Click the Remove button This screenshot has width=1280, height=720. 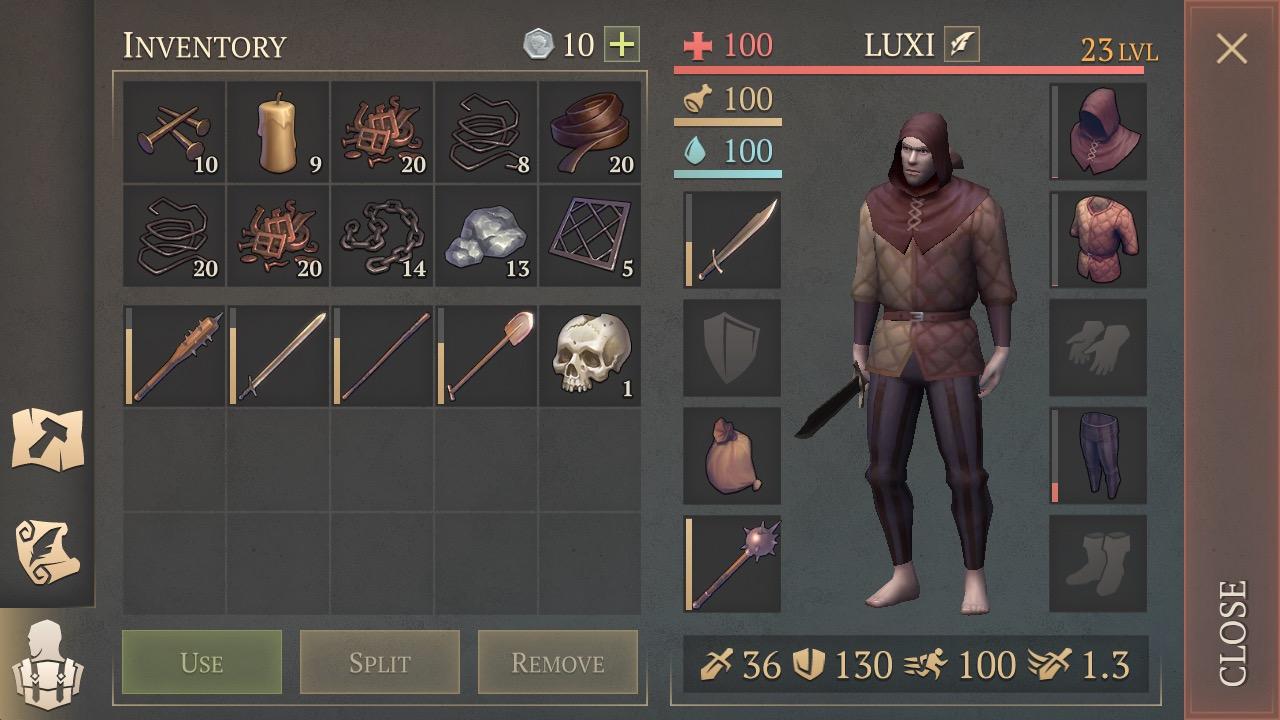coord(558,662)
